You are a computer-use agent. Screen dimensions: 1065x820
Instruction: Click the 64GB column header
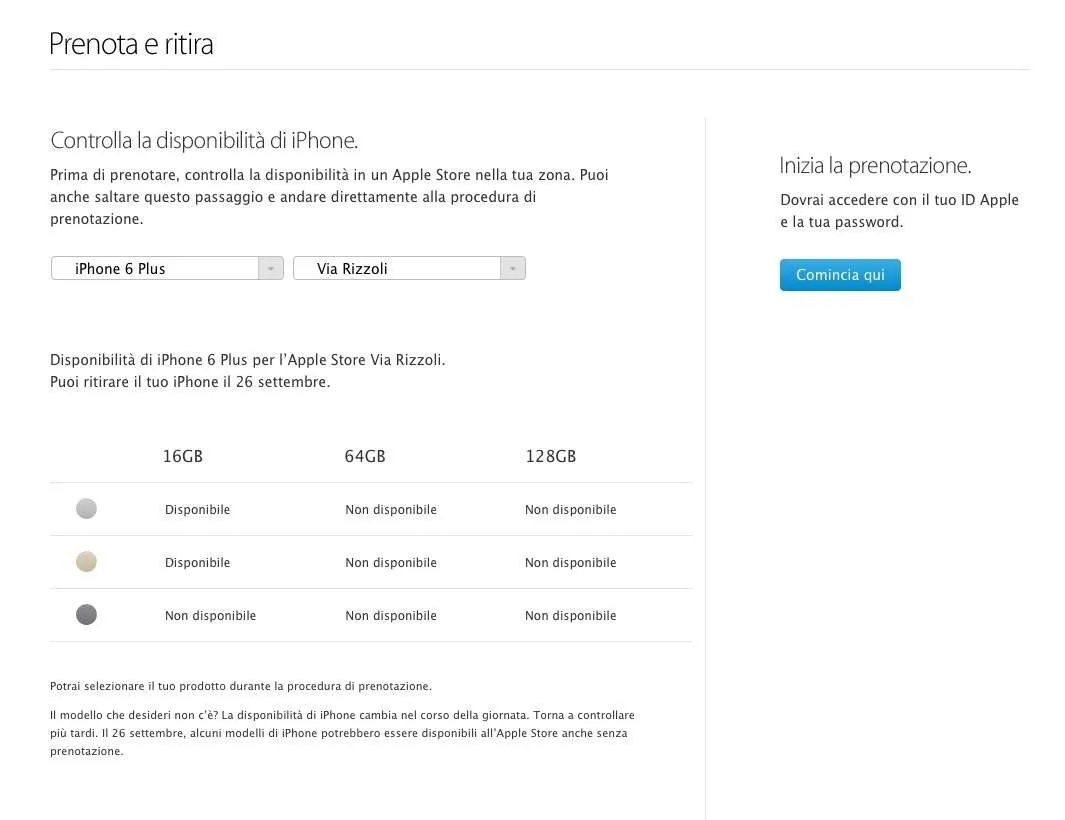tap(365, 456)
